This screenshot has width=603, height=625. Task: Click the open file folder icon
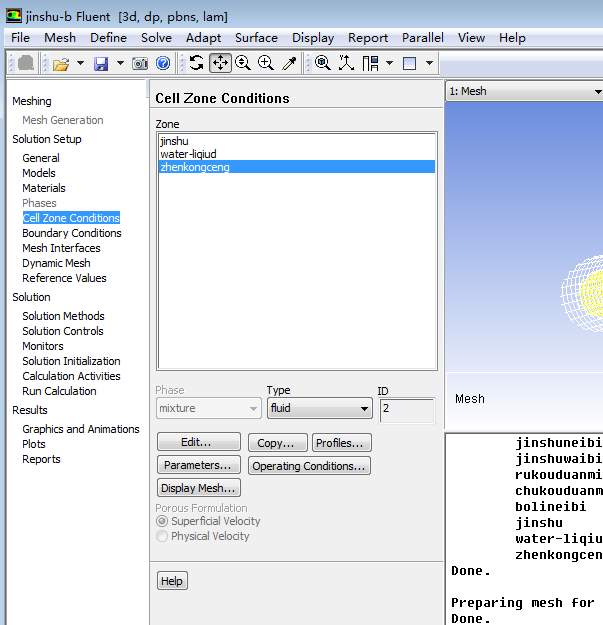coord(61,63)
